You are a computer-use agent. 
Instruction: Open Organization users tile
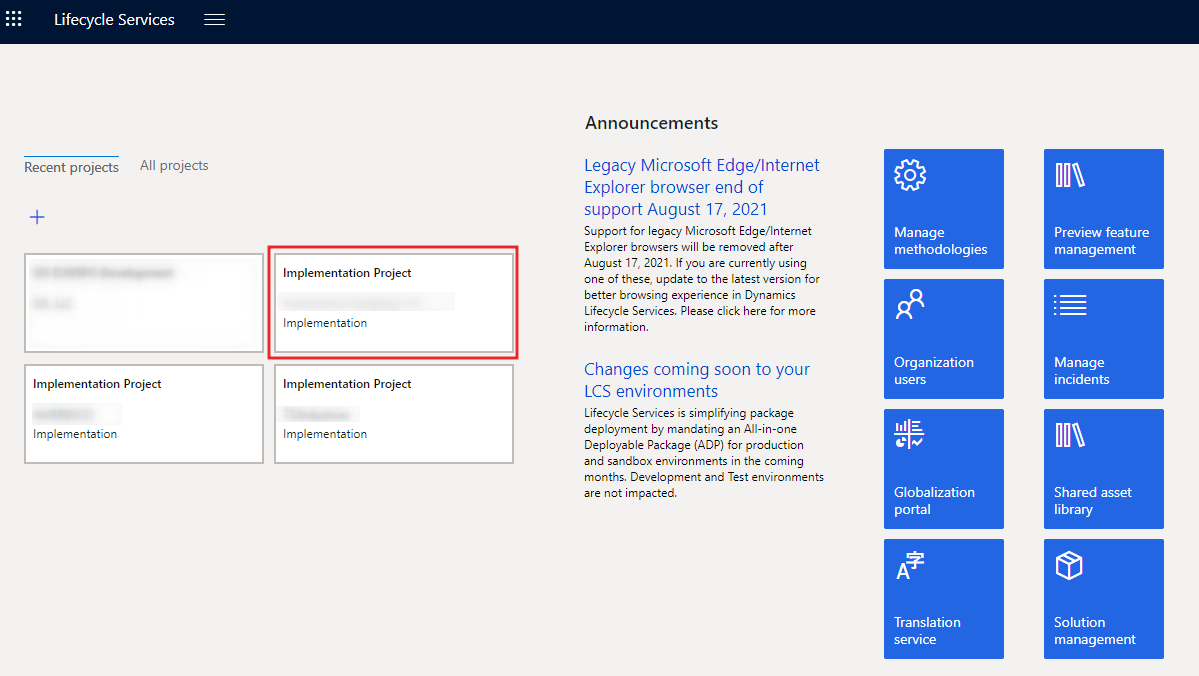pyautogui.click(x=943, y=339)
